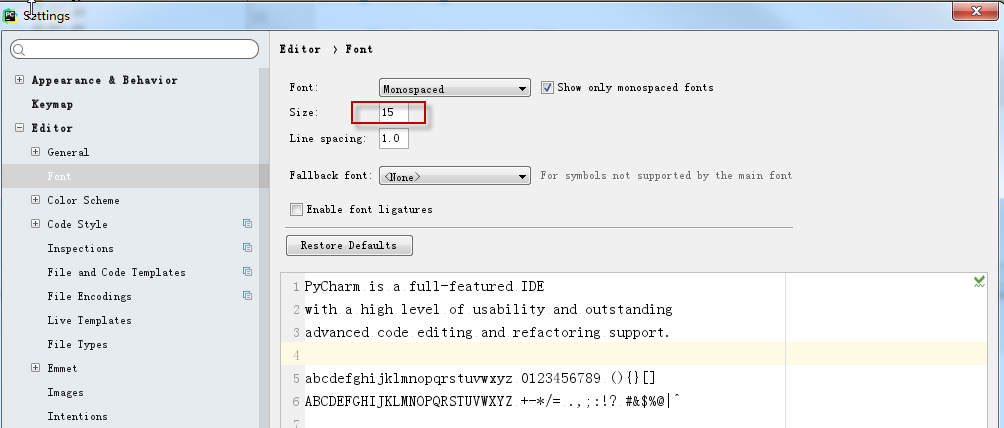
Task: Open the Fallback font dropdown
Action: 455,176
